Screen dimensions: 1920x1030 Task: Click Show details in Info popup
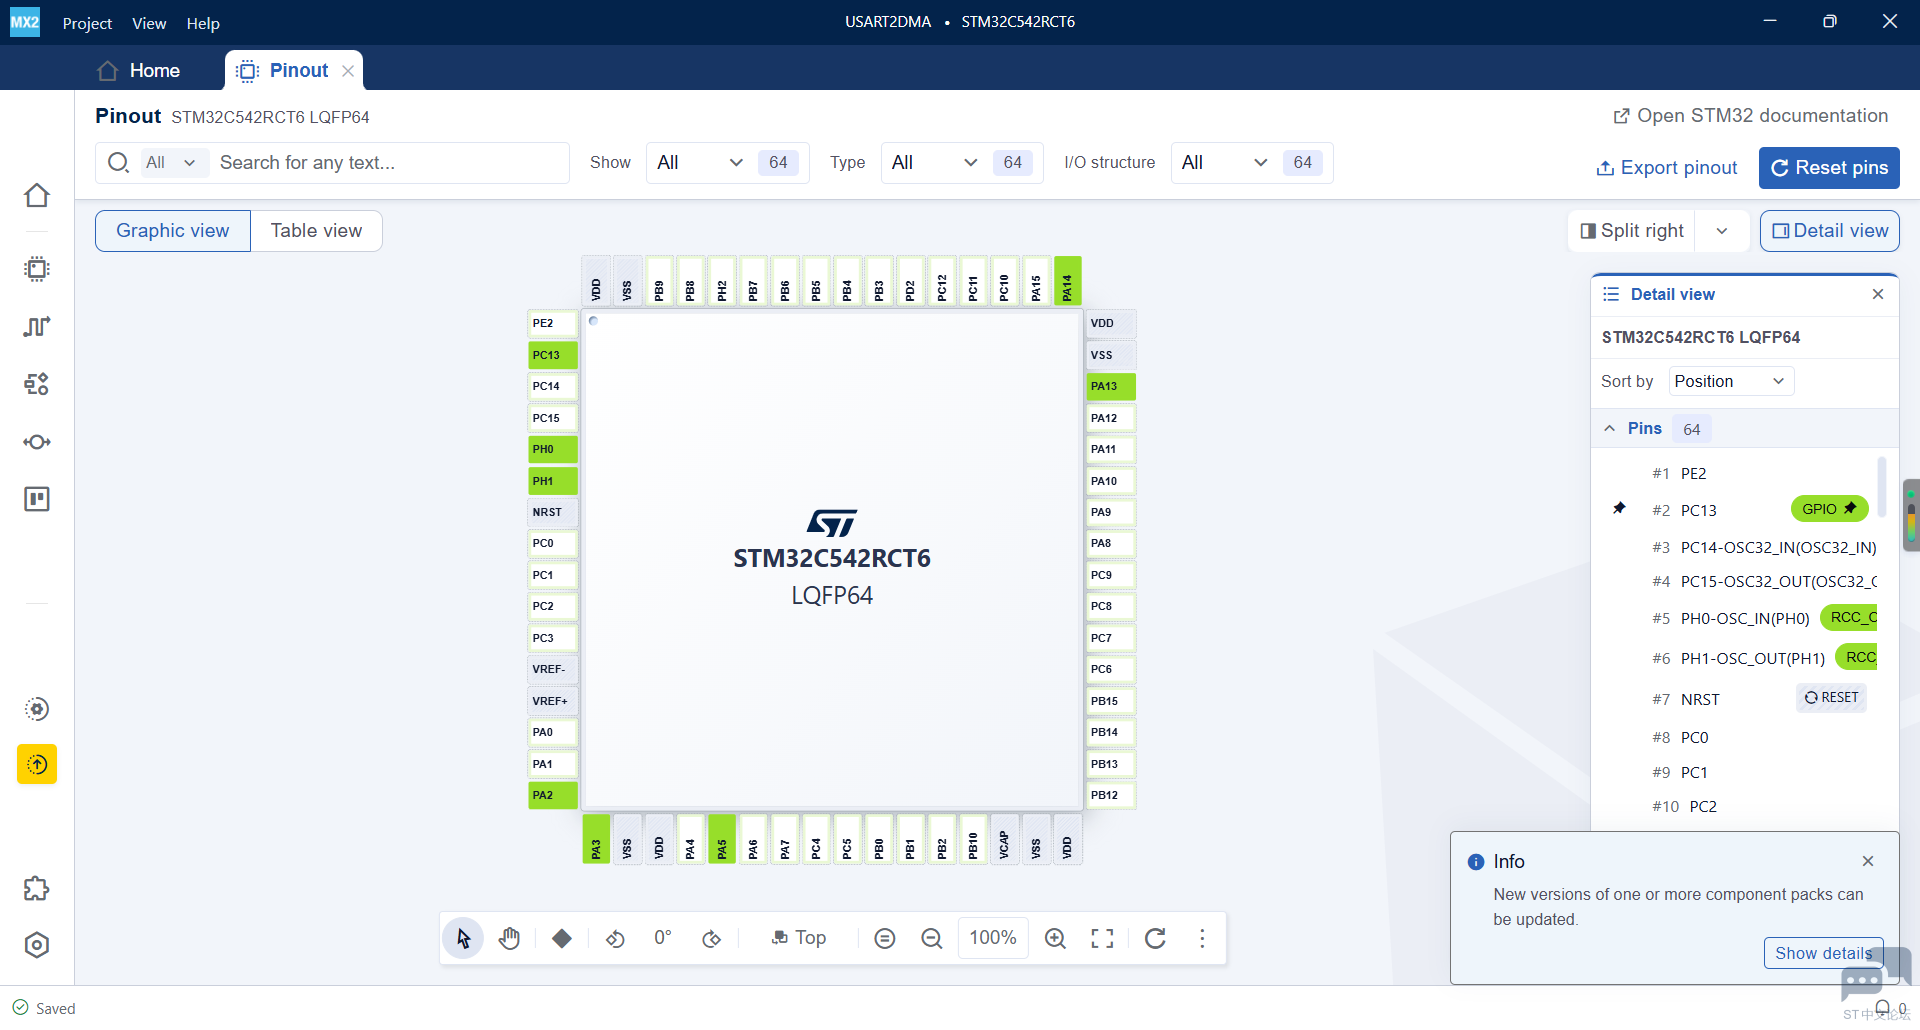pos(1823,953)
